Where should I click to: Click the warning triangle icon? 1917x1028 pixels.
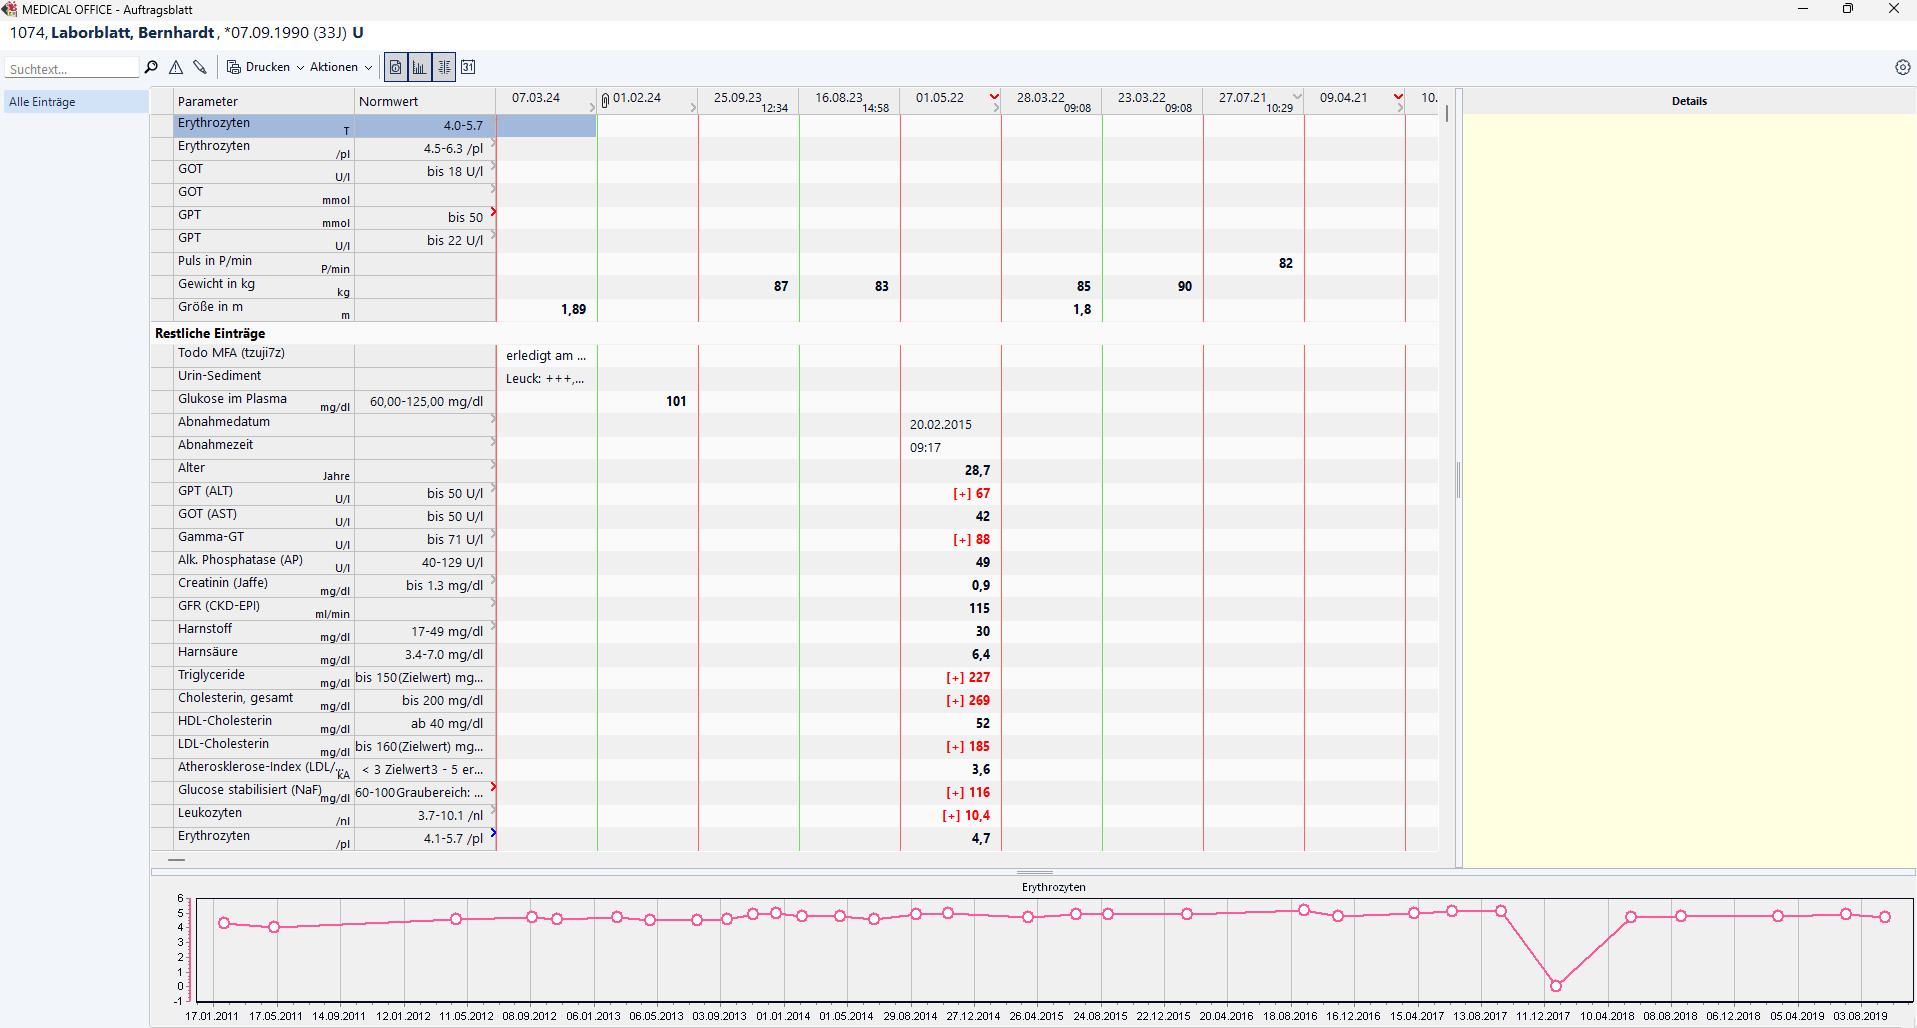tap(176, 67)
